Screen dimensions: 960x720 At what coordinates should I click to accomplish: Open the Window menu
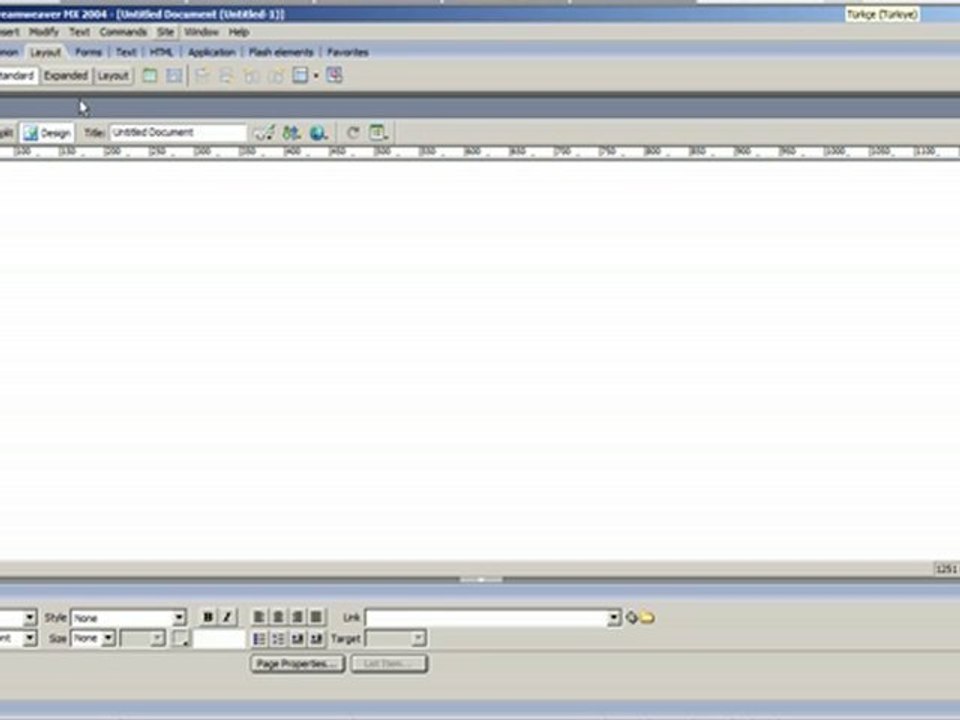tap(201, 32)
